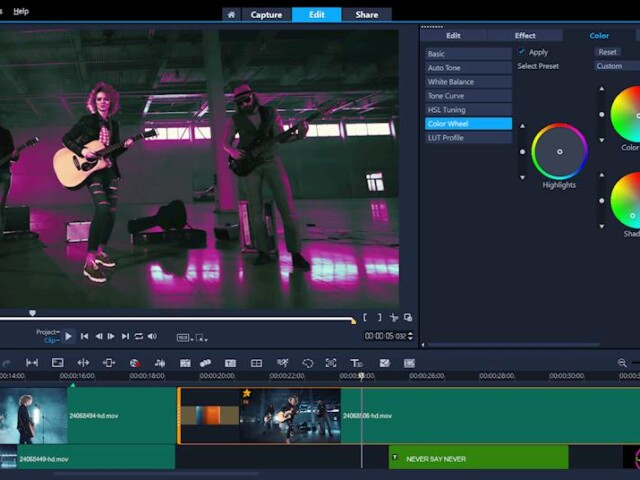Viewport: 640px width, 480px height.
Task: Click the Home icon beside Capture
Action: click(x=231, y=15)
